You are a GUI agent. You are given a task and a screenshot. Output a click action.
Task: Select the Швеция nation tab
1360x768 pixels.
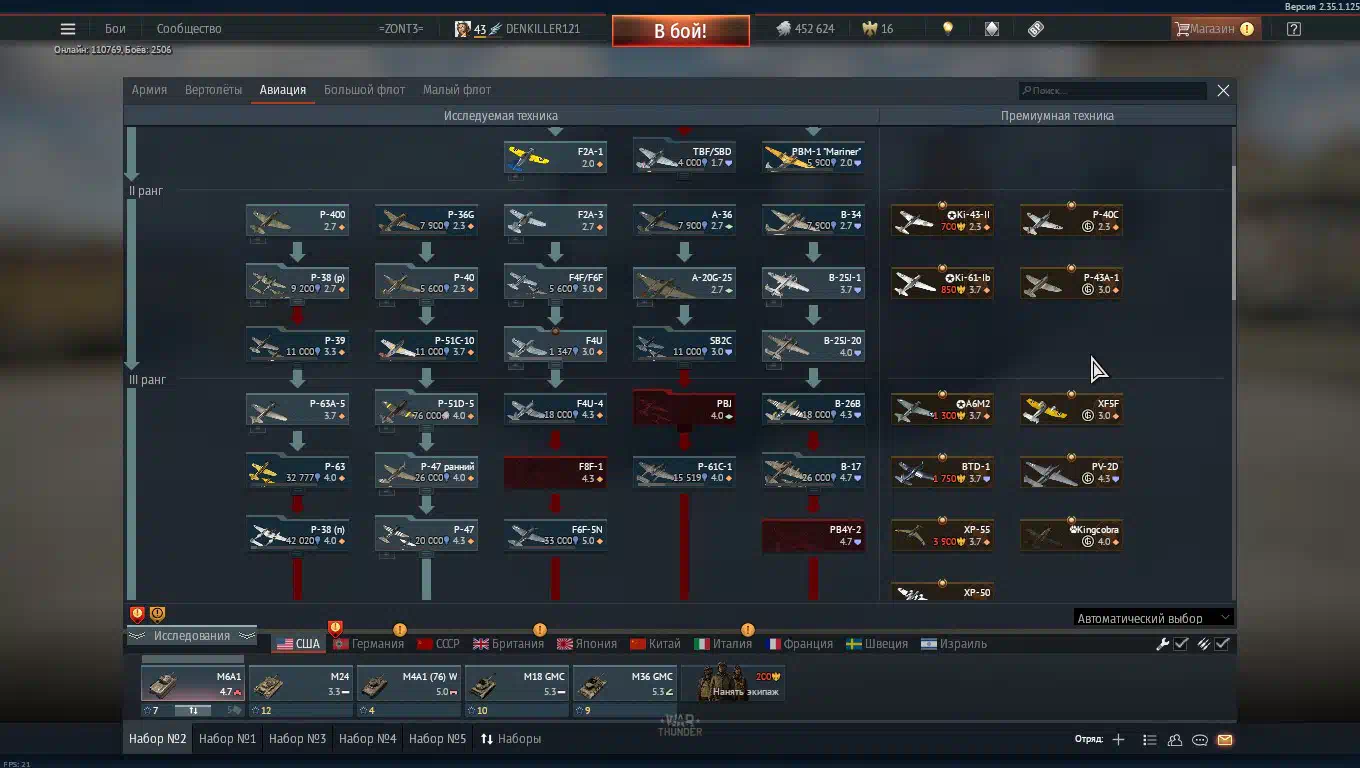click(877, 644)
